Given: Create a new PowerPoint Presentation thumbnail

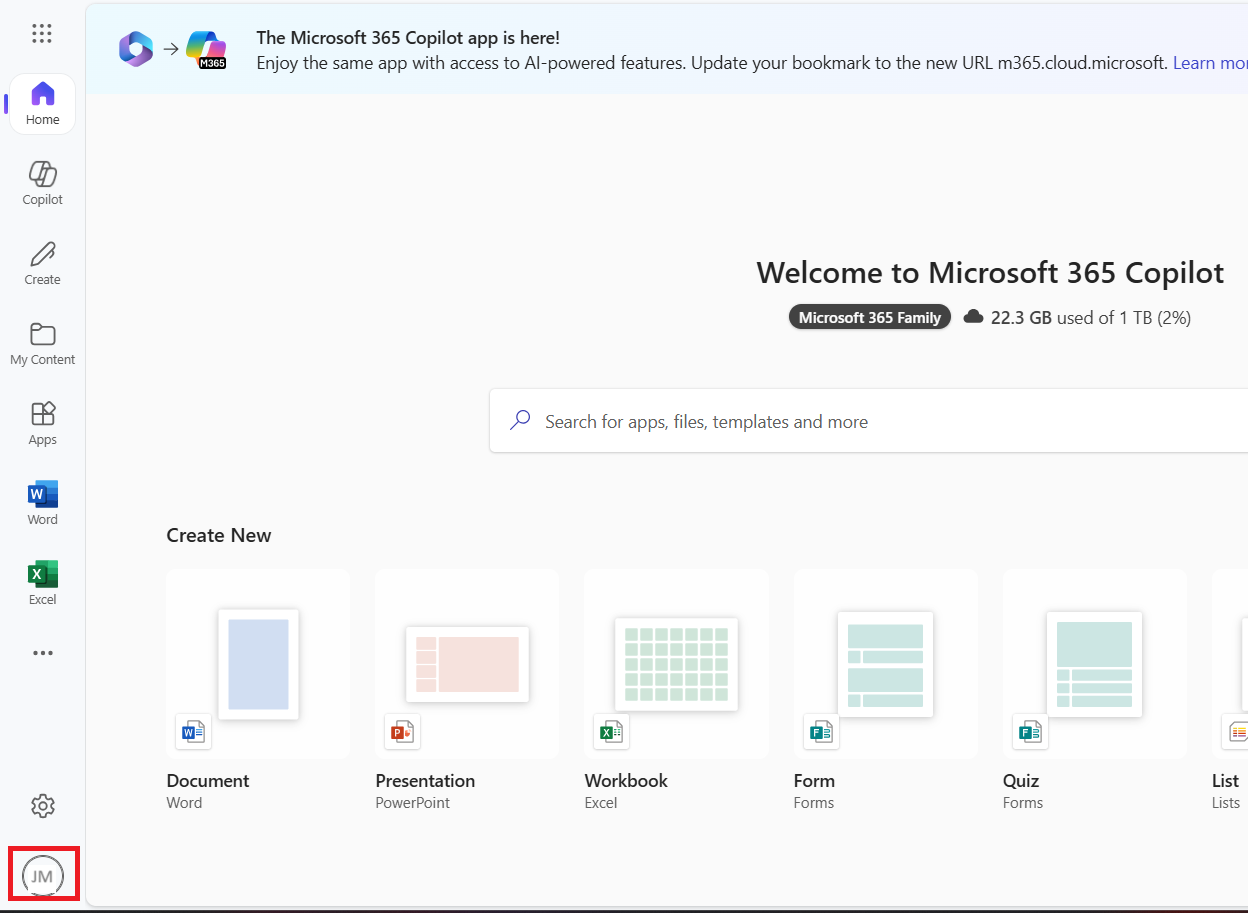Looking at the screenshot, I should tap(467, 664).
